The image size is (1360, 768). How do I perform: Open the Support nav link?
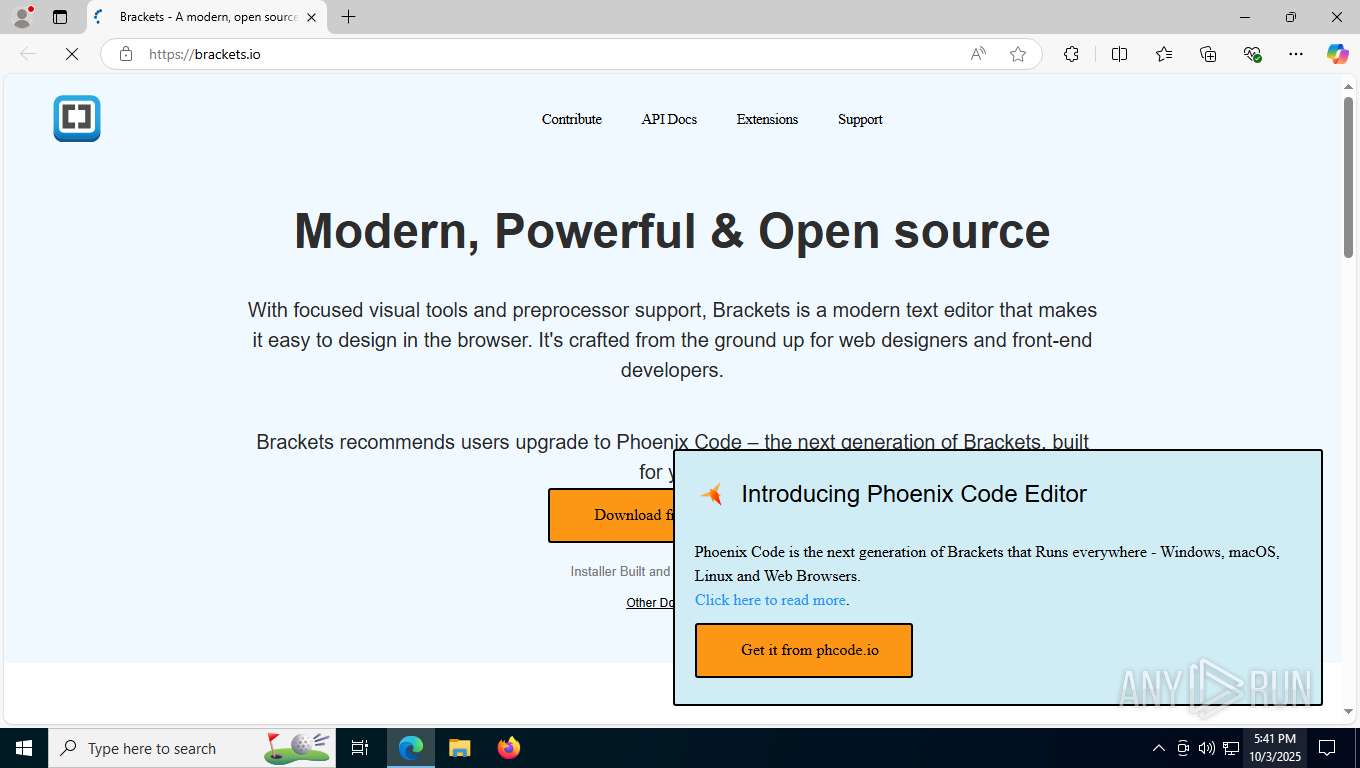[860, 119]
